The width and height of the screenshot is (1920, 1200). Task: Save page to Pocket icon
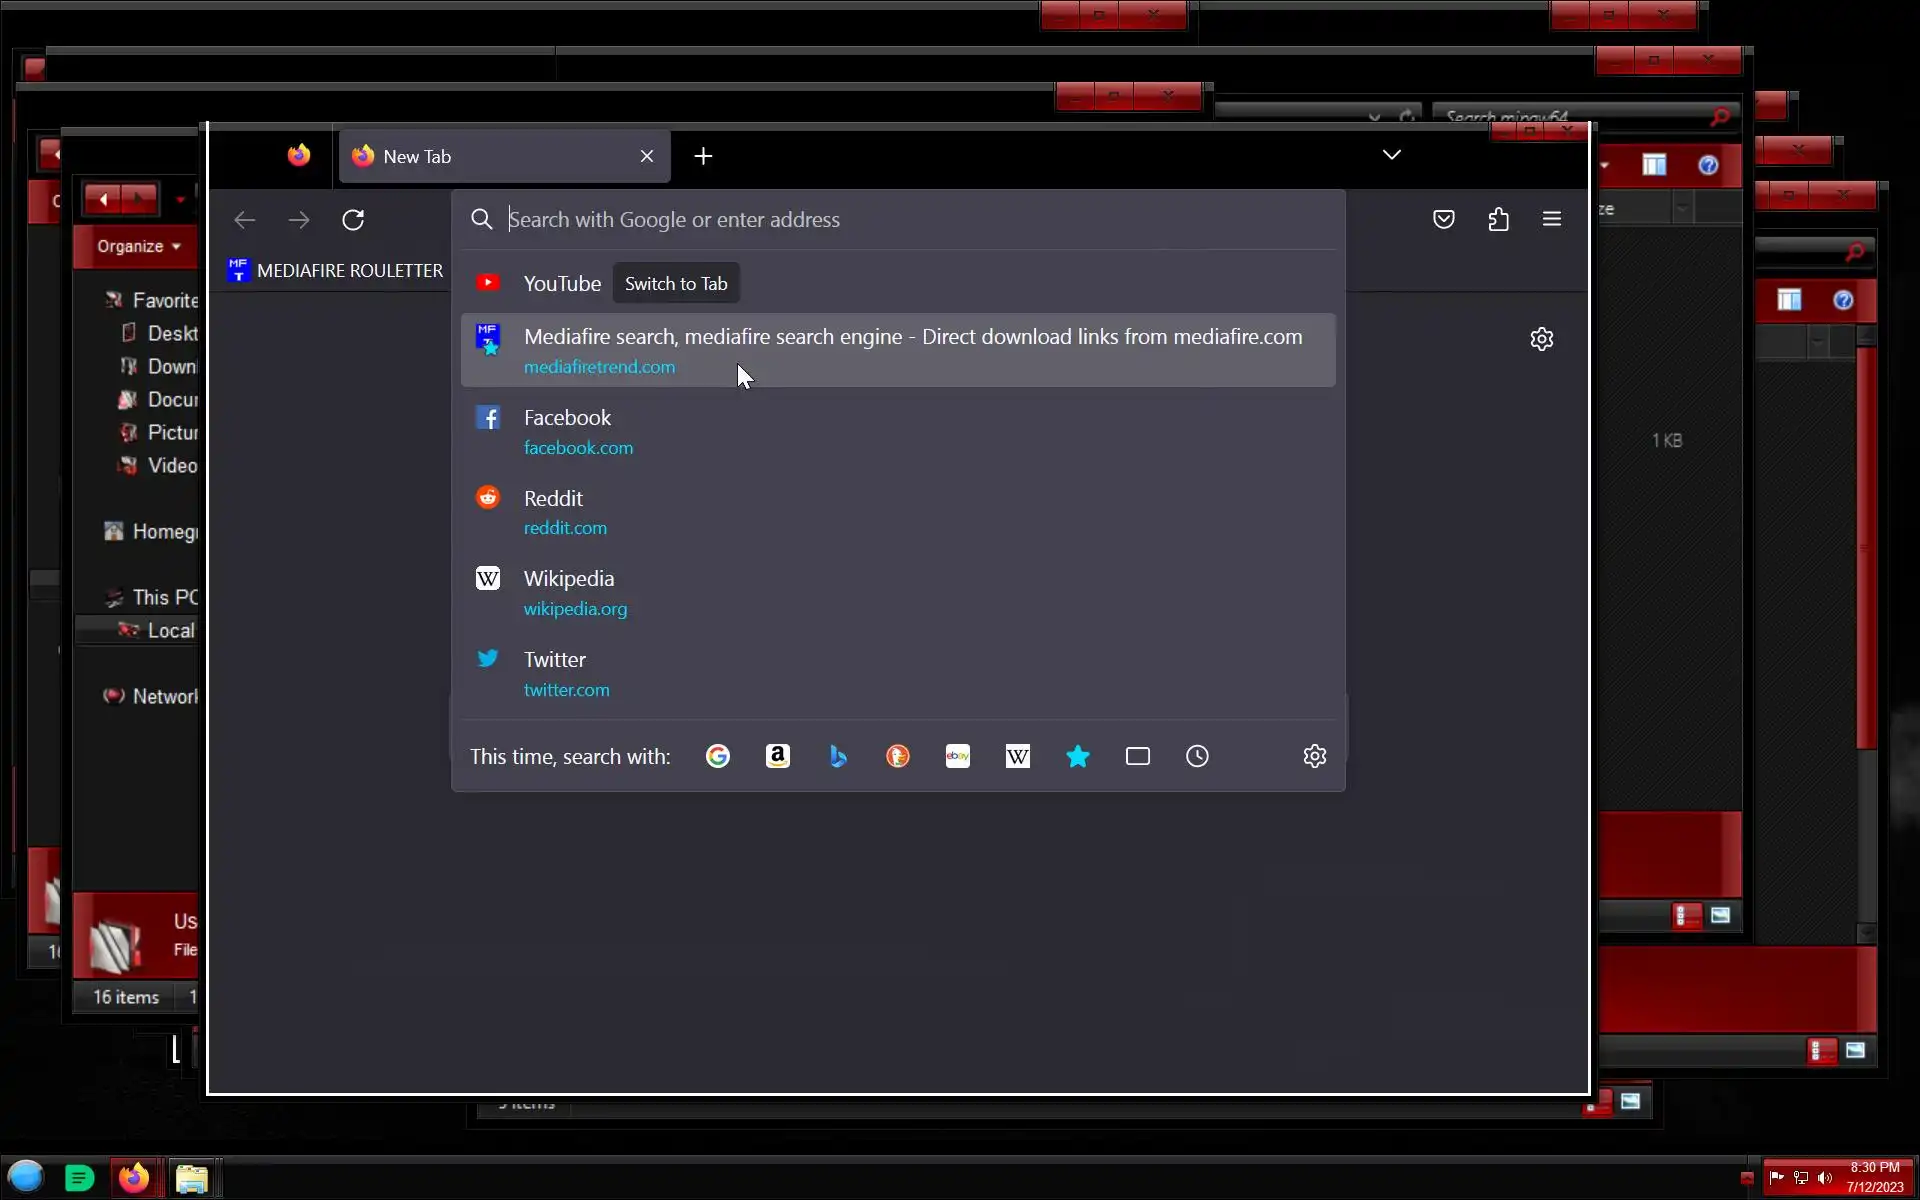1444,219
